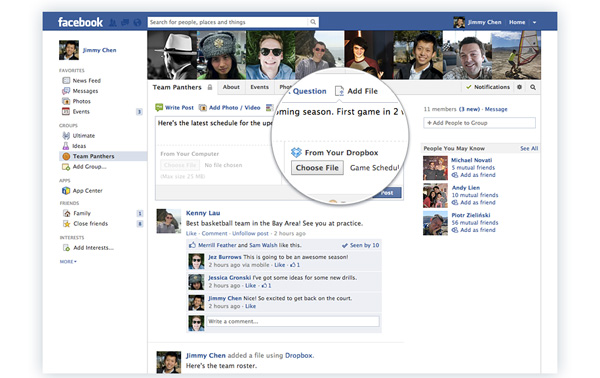Screen dimensions: 600x378
Task: Click the Write a comment field
Action: (x=293, y=321)
